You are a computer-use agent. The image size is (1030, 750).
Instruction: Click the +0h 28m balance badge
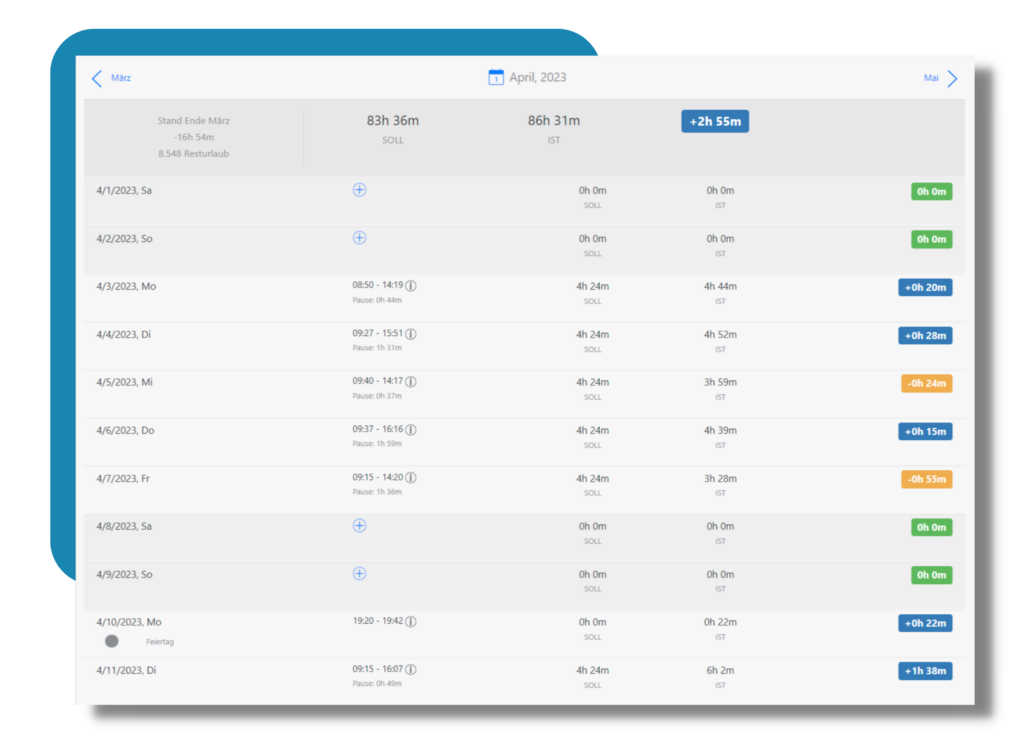pyautogui.click(x=925, y=336)
